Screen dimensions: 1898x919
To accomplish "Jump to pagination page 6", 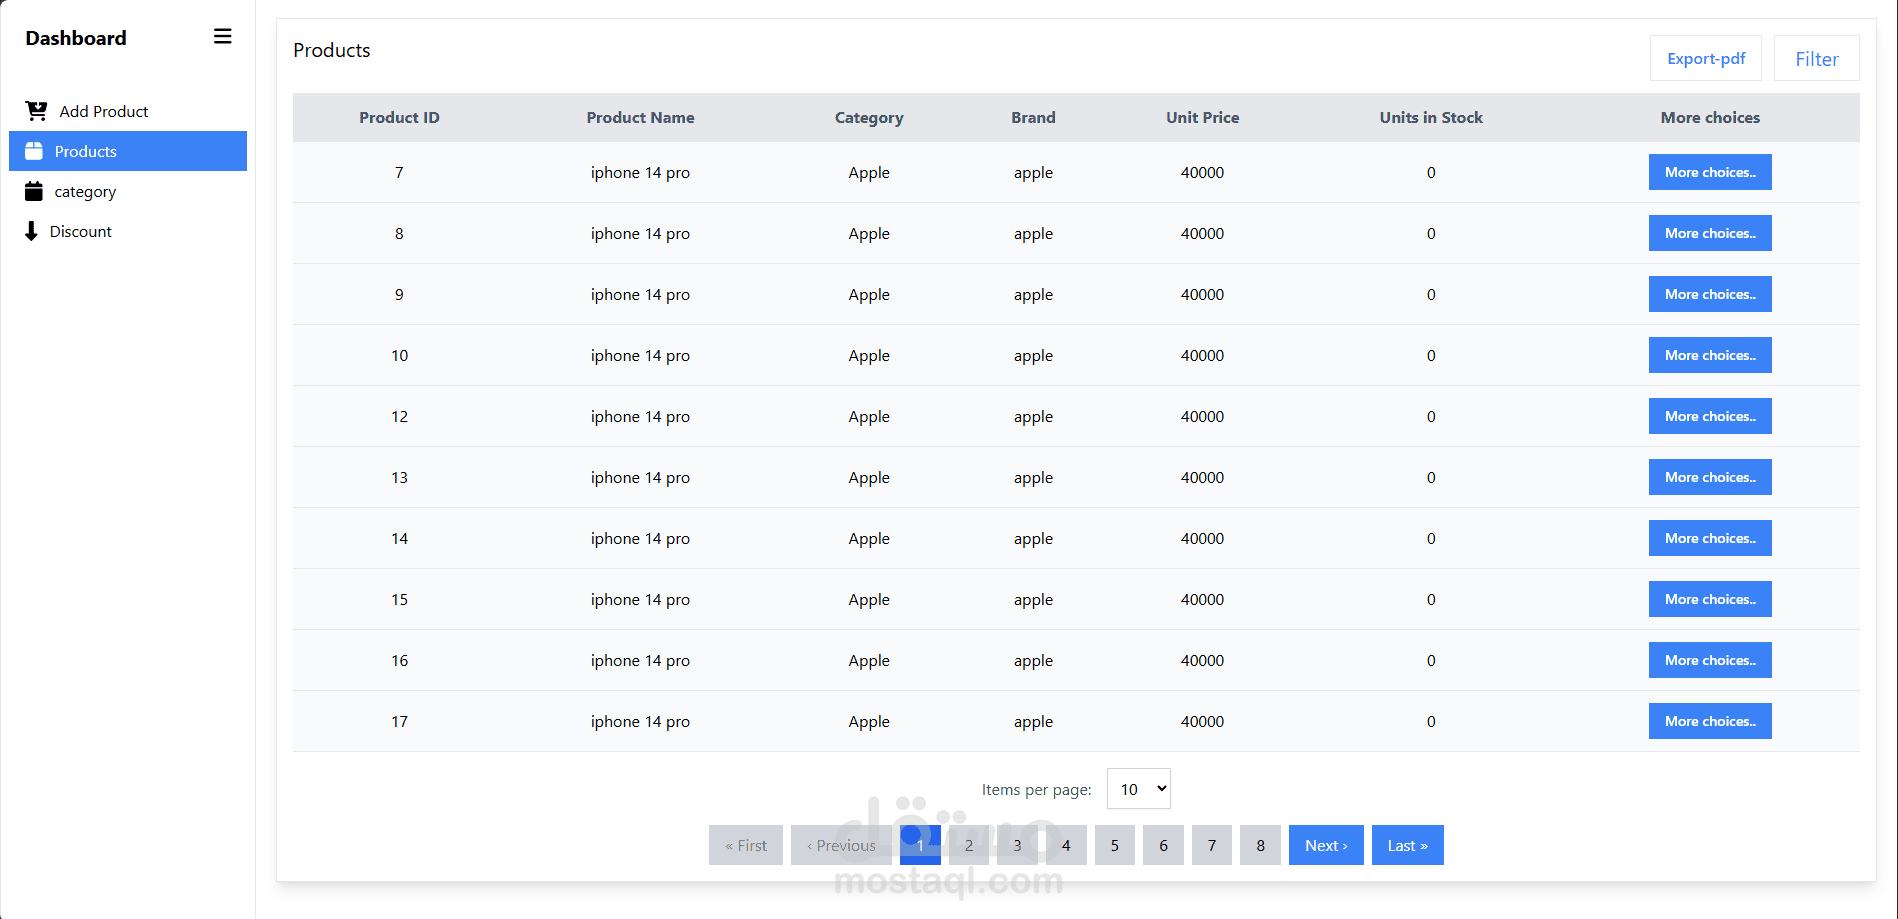I will pyautogui.click(x=1163, y=845).
